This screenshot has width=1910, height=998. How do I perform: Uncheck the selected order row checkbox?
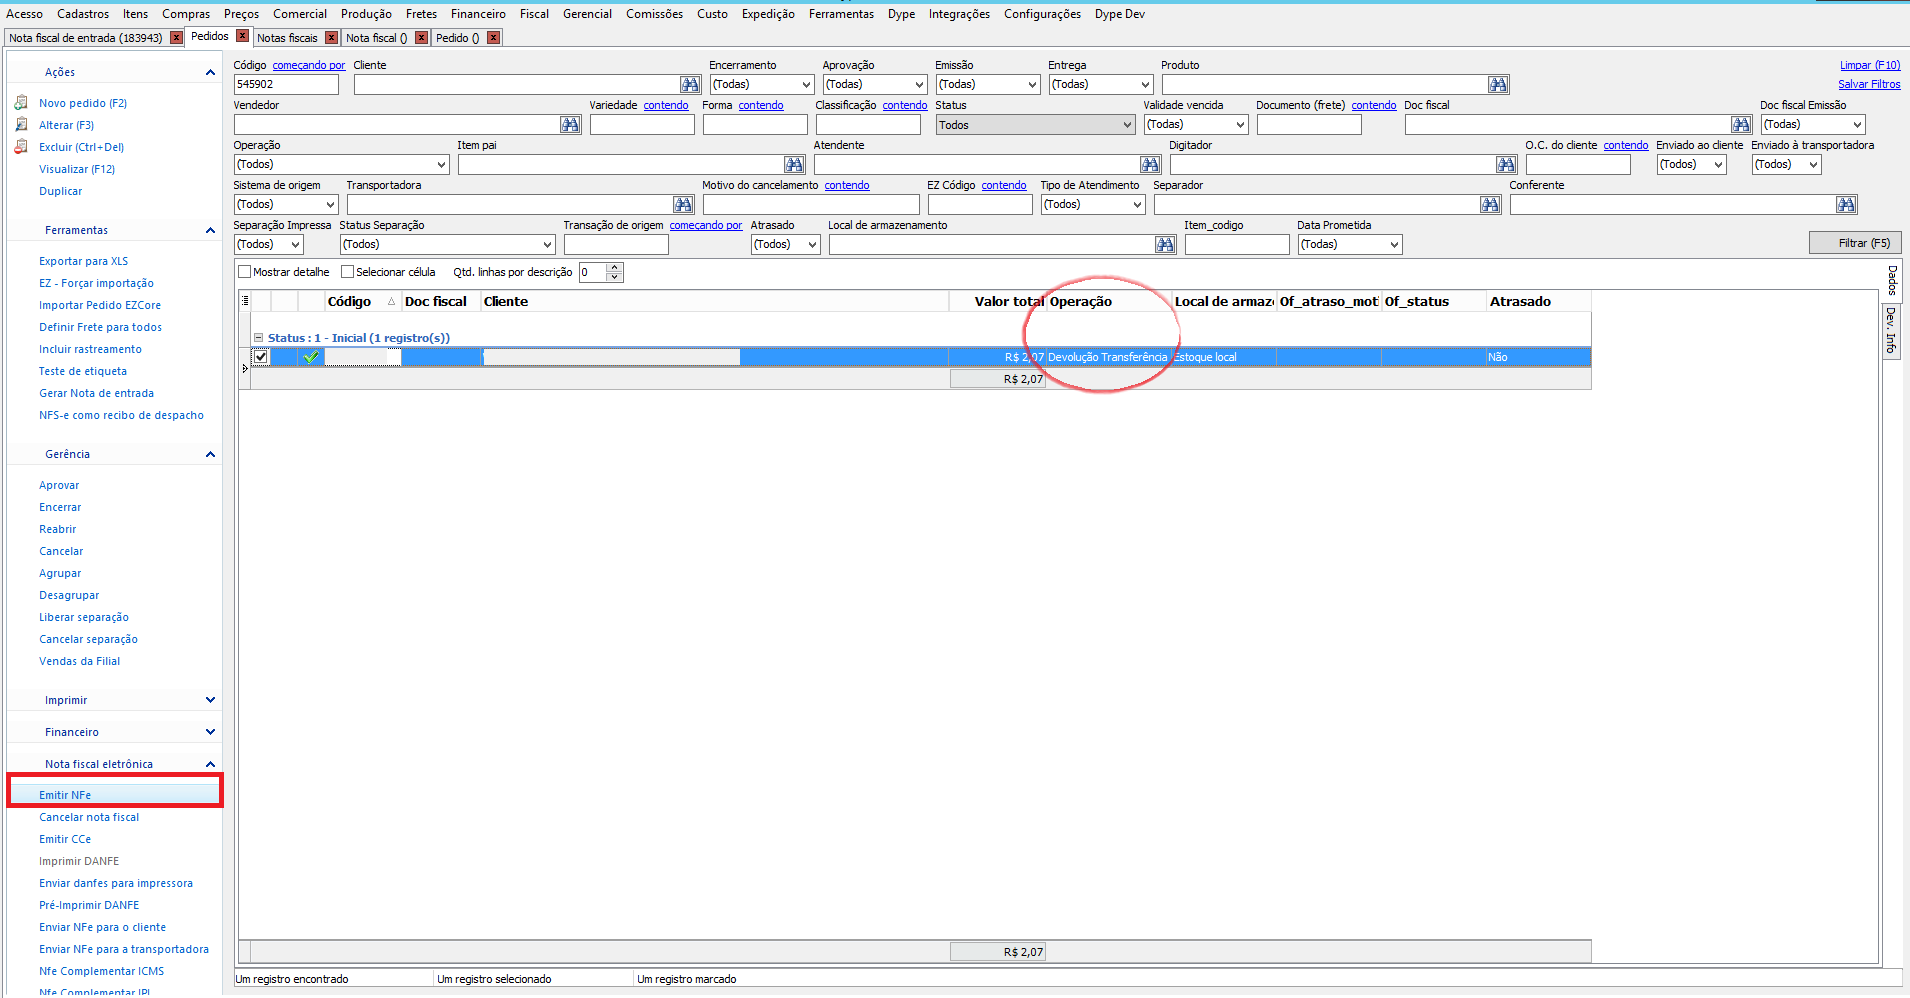[261, 357]
